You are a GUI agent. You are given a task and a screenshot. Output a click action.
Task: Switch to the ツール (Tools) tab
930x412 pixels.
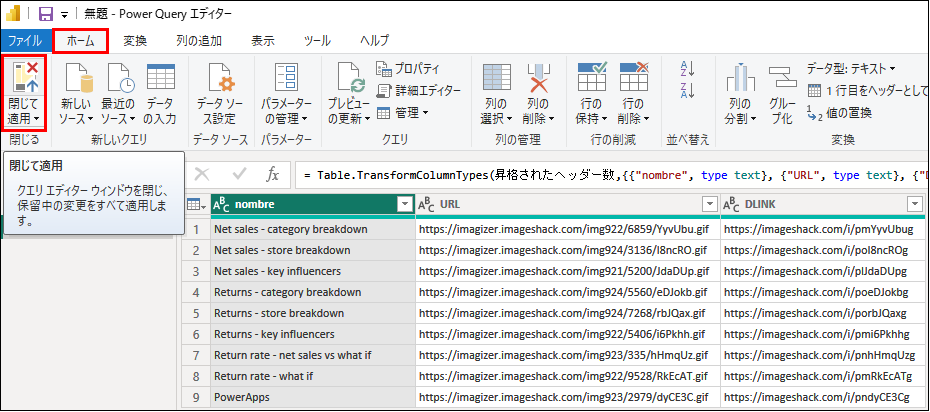pos(317,41)
